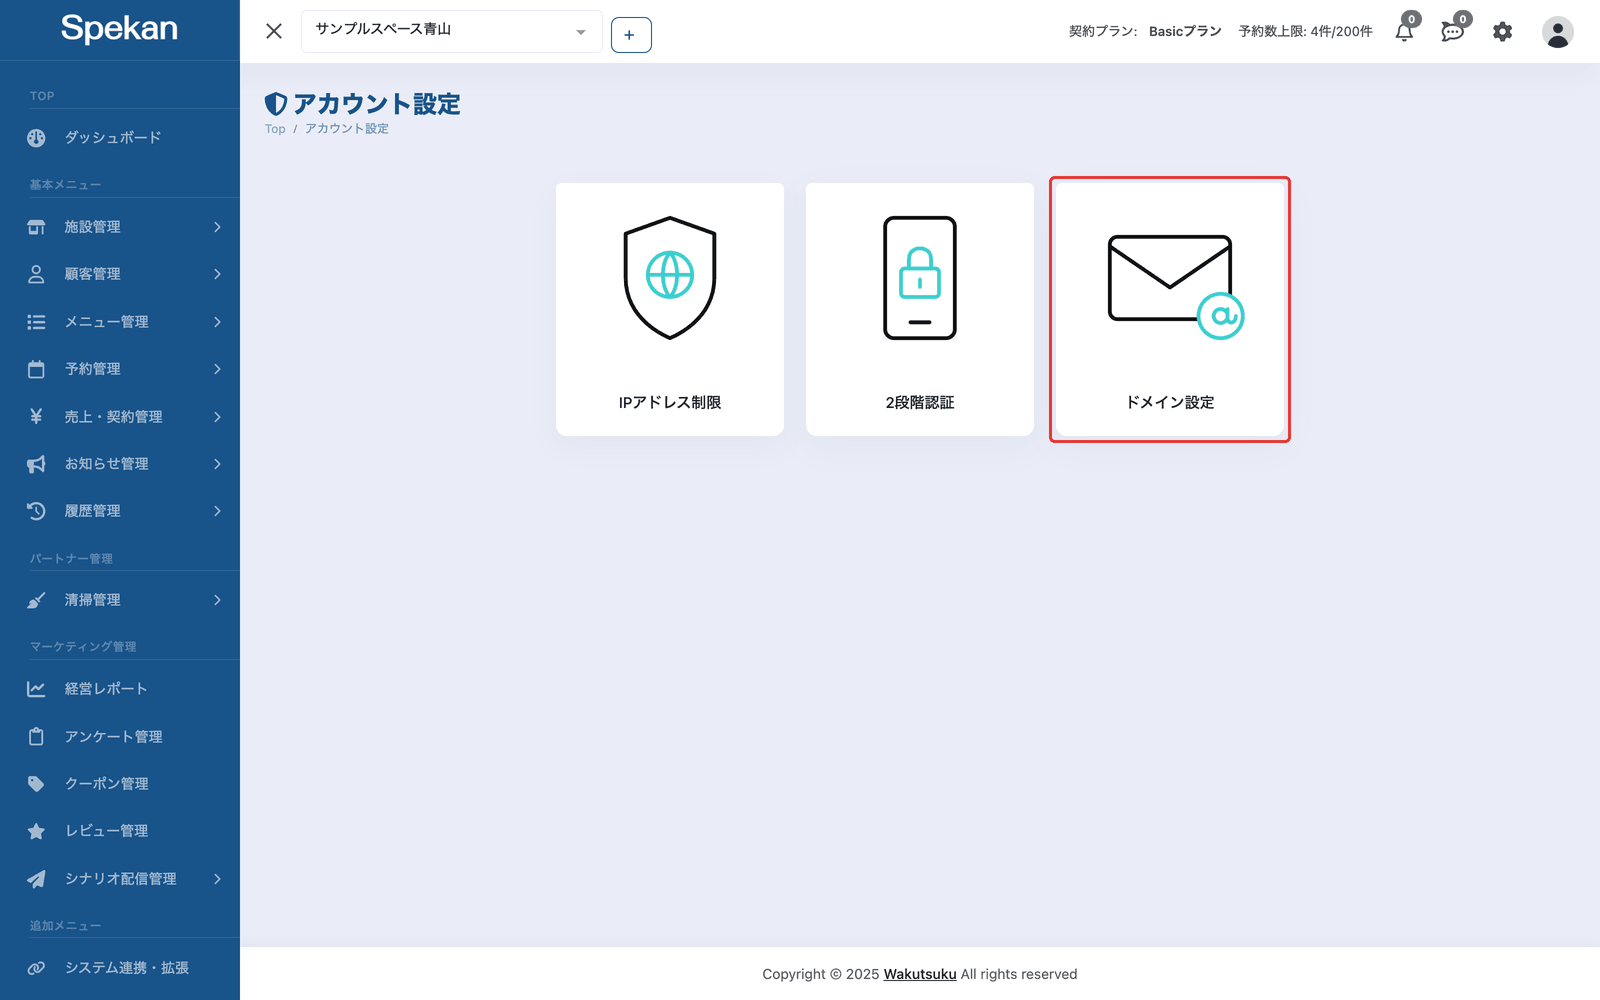
Task: Click the plus button next to facility selector
Action: [x=631, y=35]
